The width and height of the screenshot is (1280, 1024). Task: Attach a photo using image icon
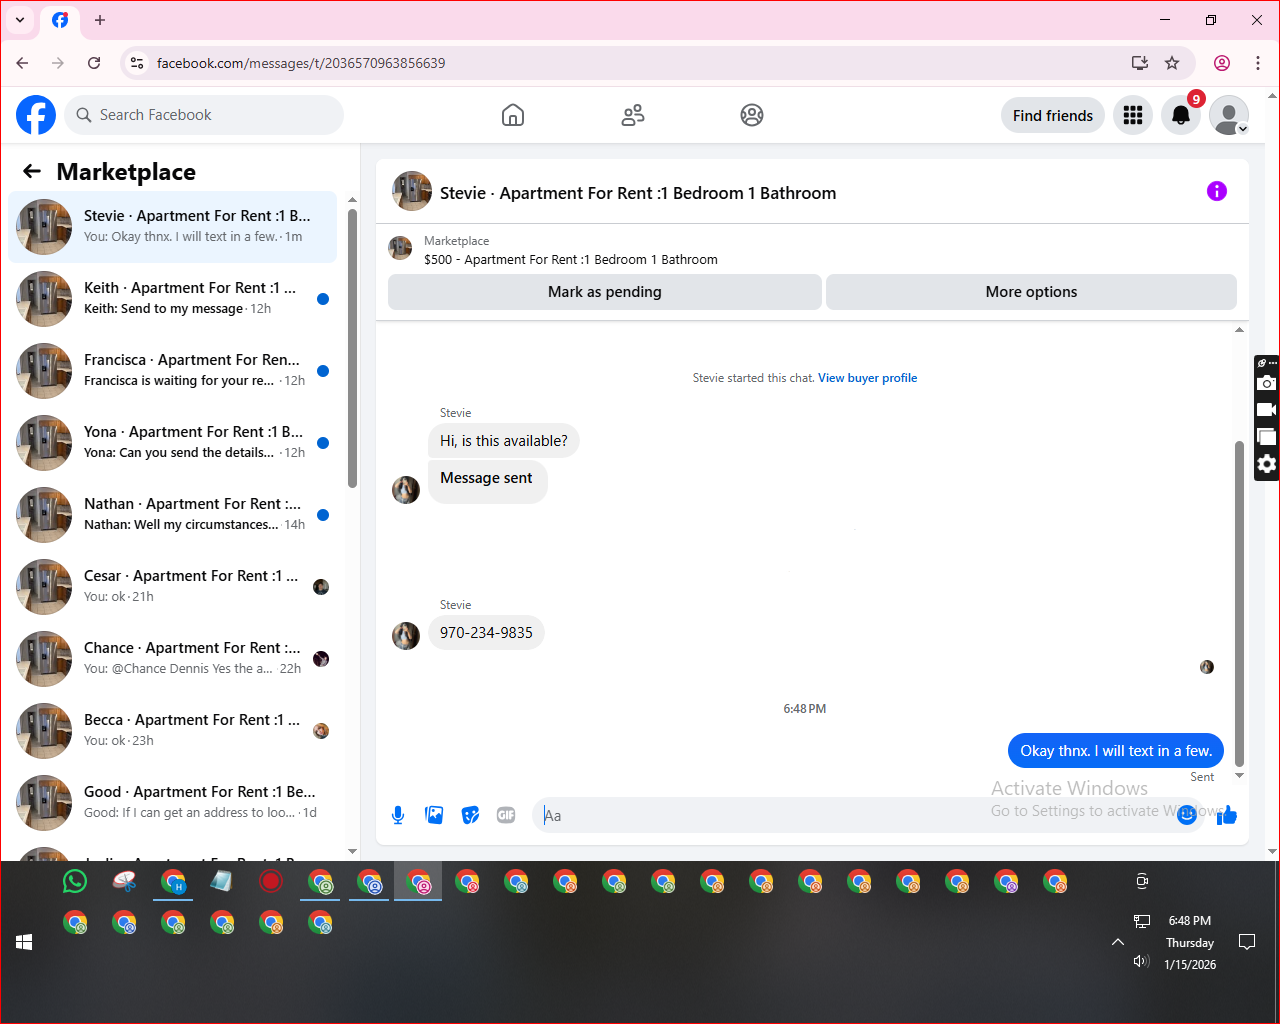click(434, 815)
